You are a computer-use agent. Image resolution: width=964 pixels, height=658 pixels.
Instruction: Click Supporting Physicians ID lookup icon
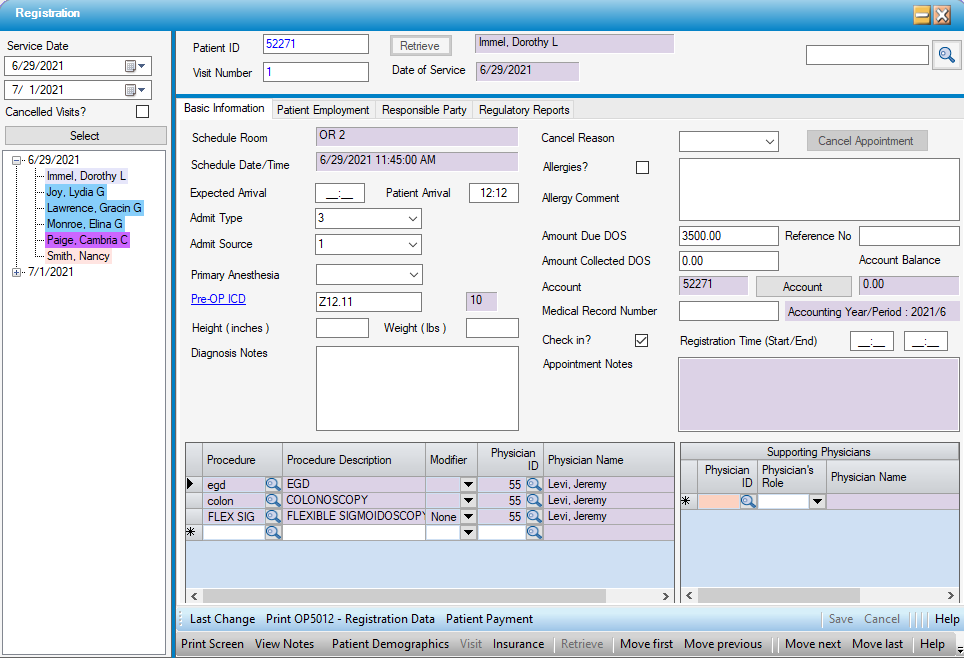pyautogui.click(x=748, y=502)
